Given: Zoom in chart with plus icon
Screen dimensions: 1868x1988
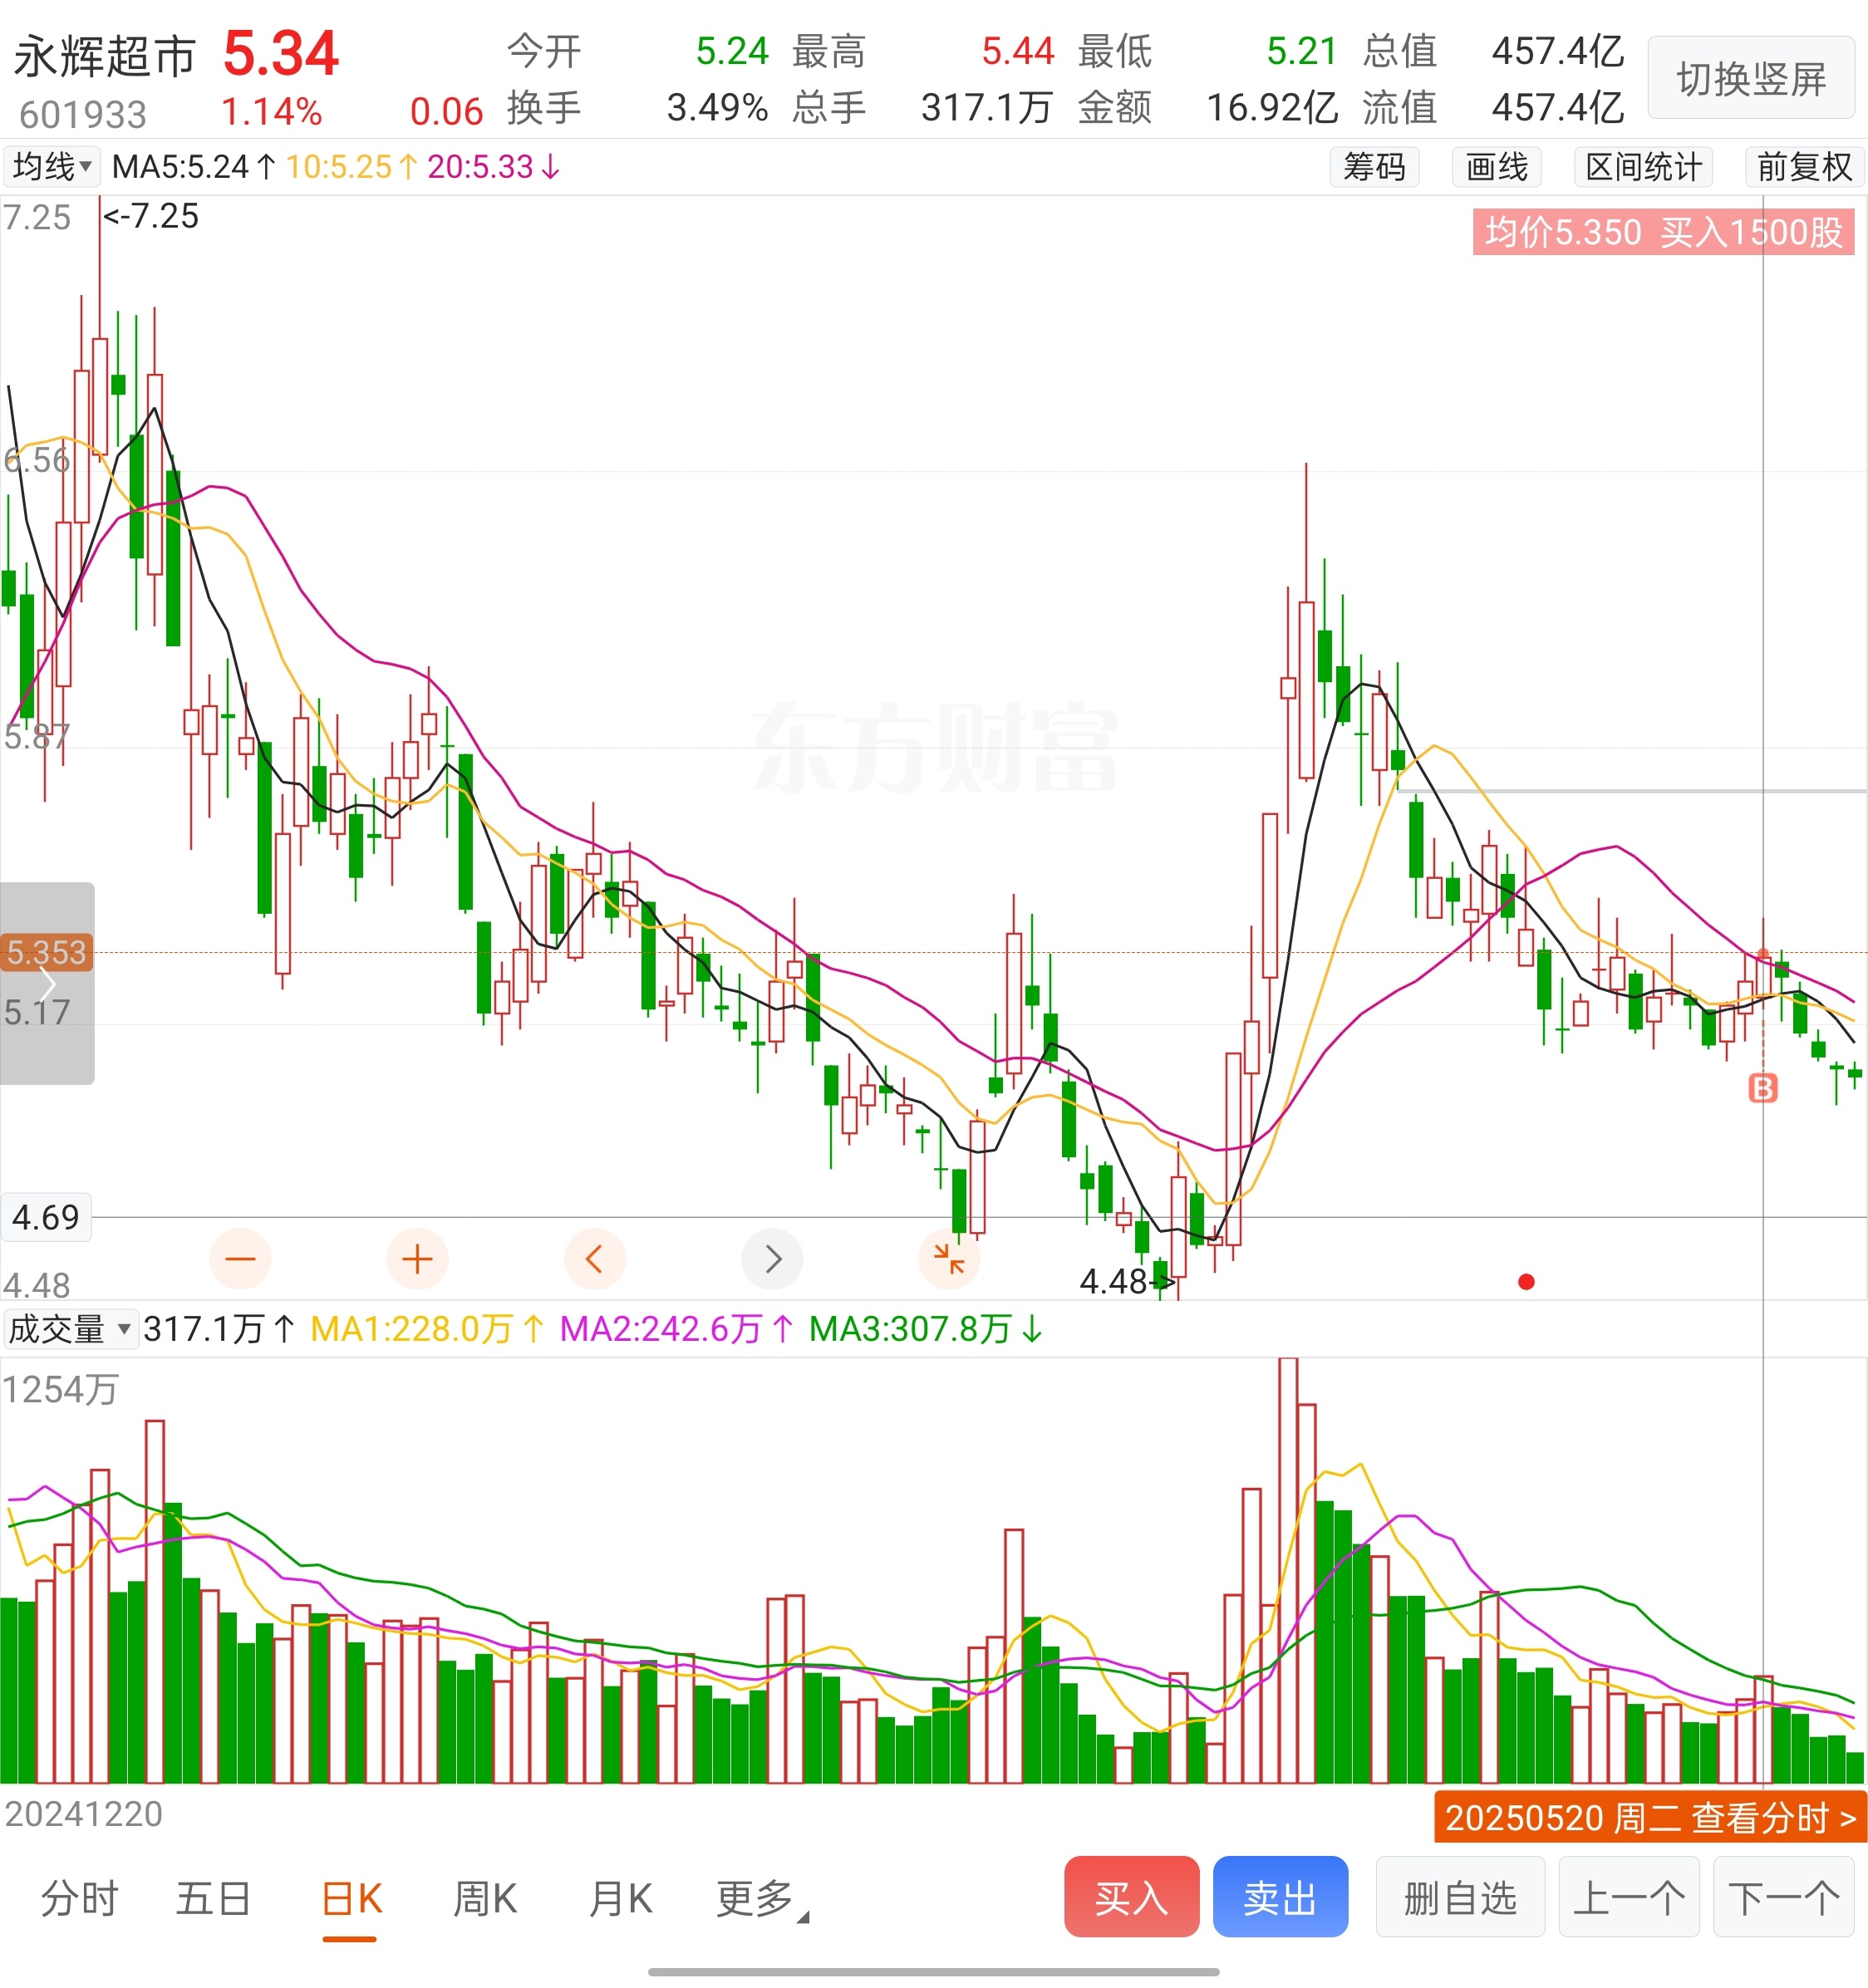Looking at the screenshot, I should tap(417, 1259).
